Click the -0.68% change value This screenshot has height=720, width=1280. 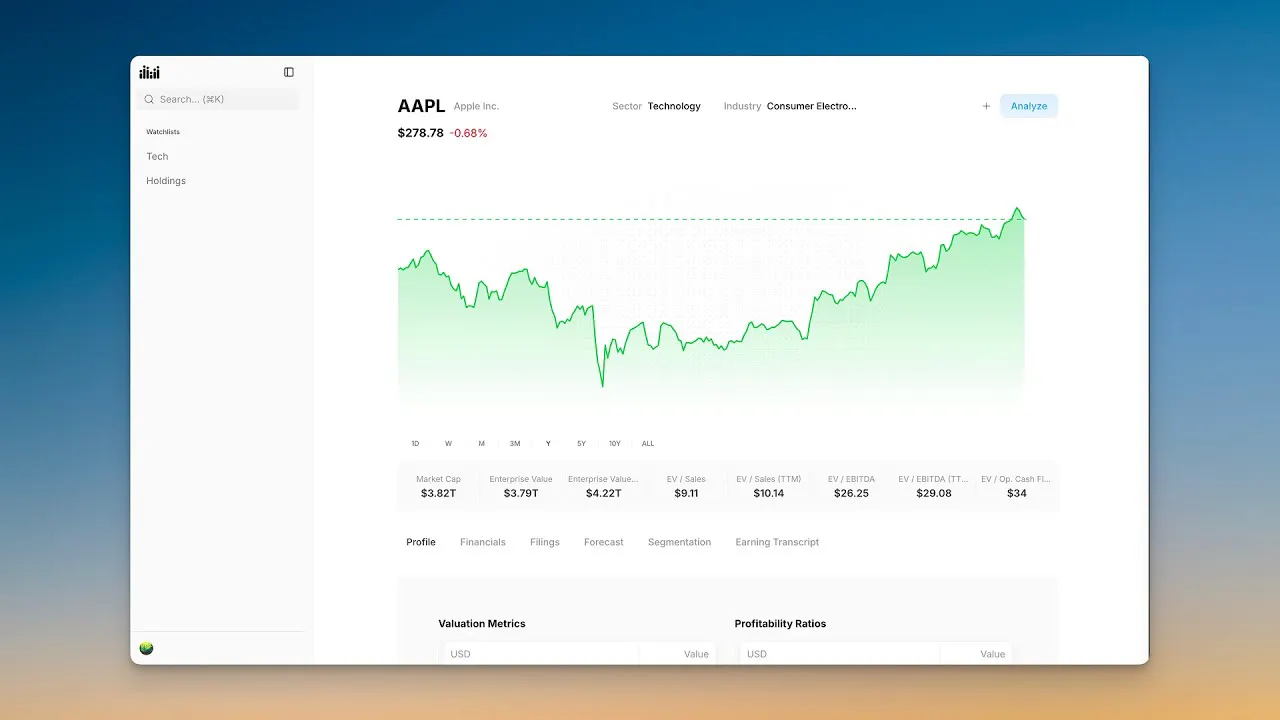point(468,133)
